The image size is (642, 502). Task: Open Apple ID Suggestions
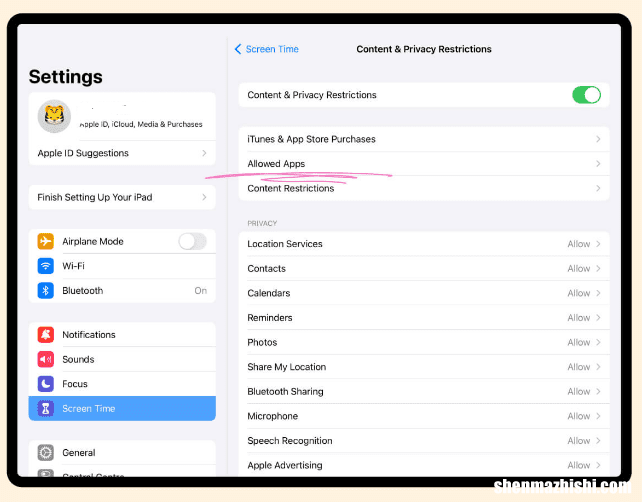coord(122,153)
